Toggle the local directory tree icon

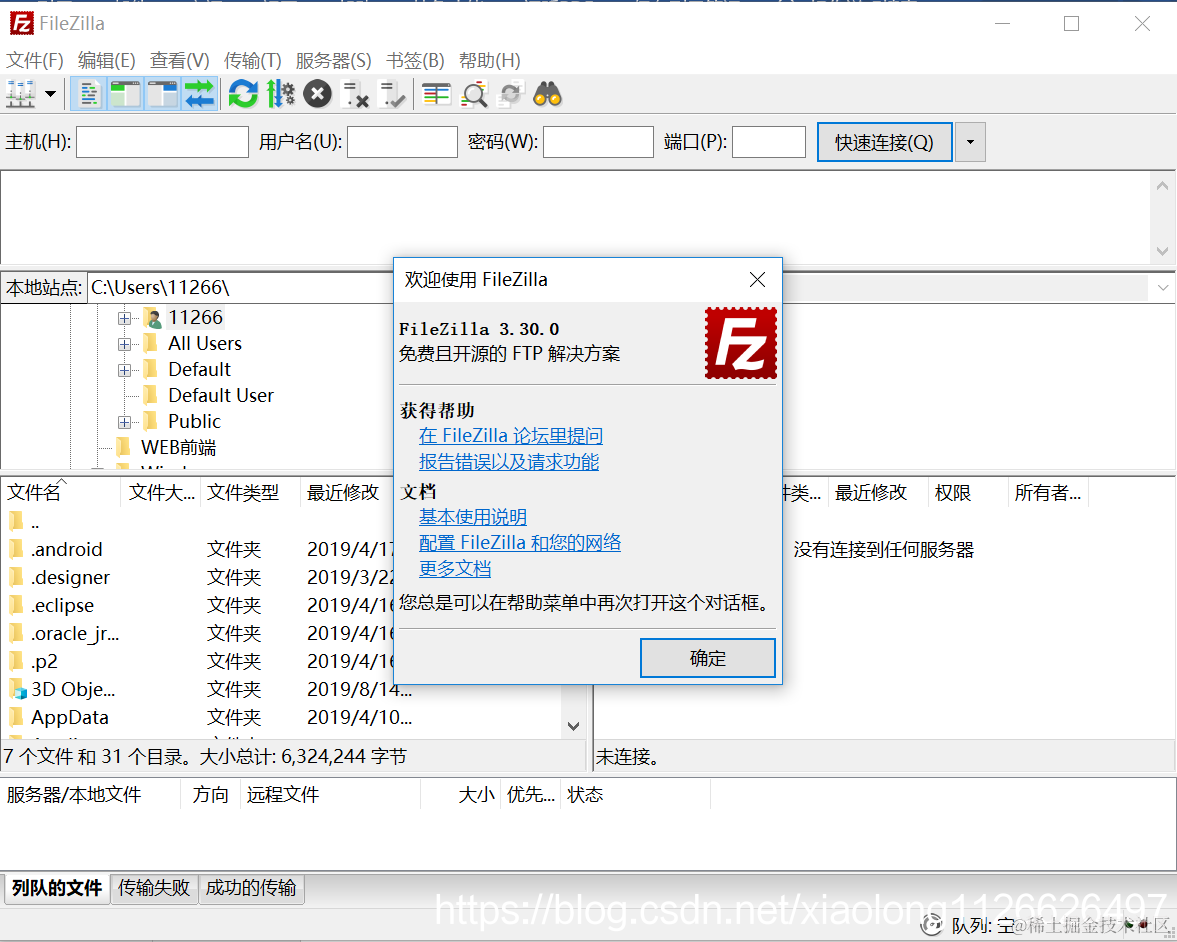tap(125, 95)
